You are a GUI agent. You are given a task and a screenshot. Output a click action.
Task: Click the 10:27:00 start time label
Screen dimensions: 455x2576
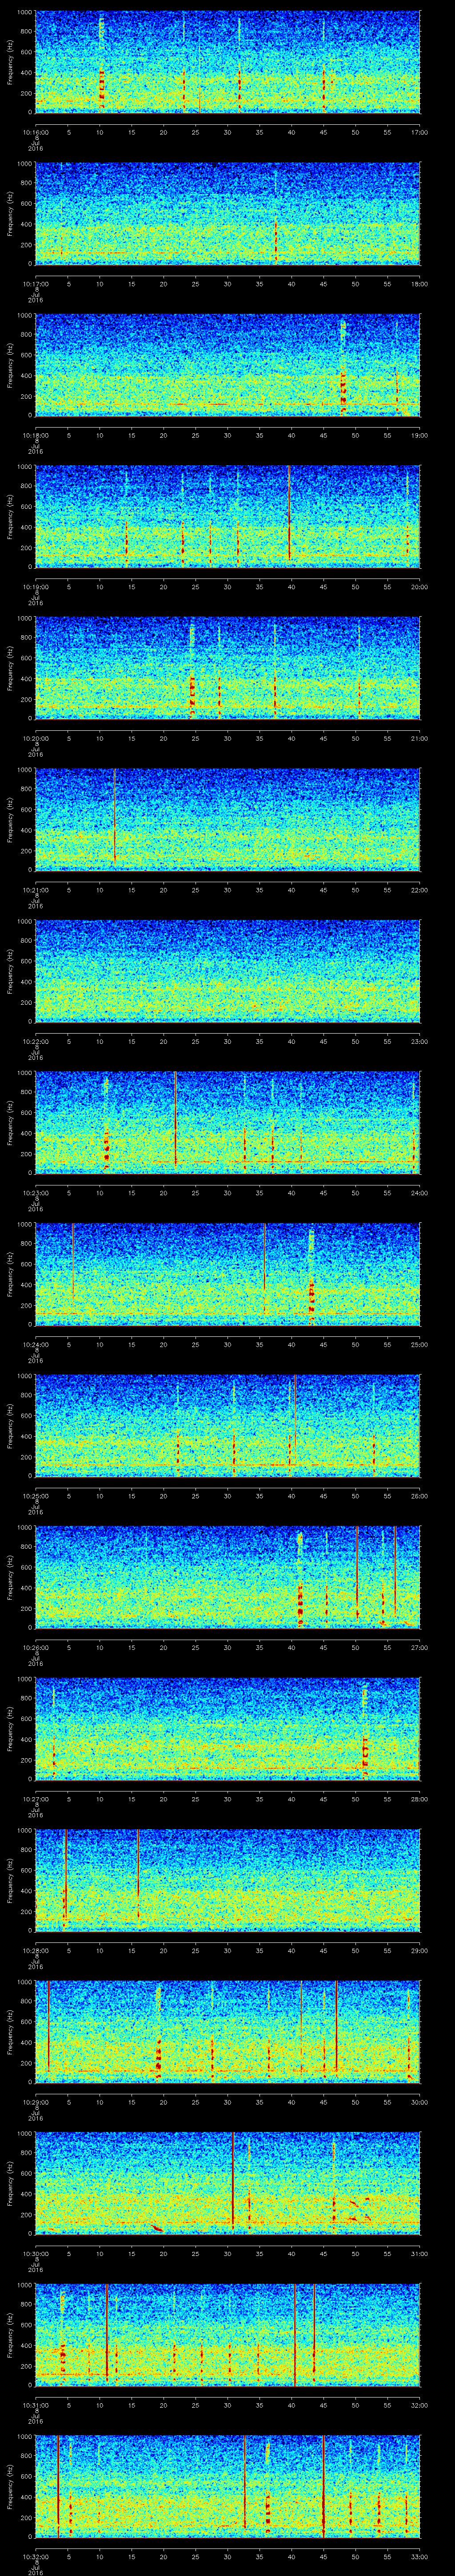(x=36, y=1798)
